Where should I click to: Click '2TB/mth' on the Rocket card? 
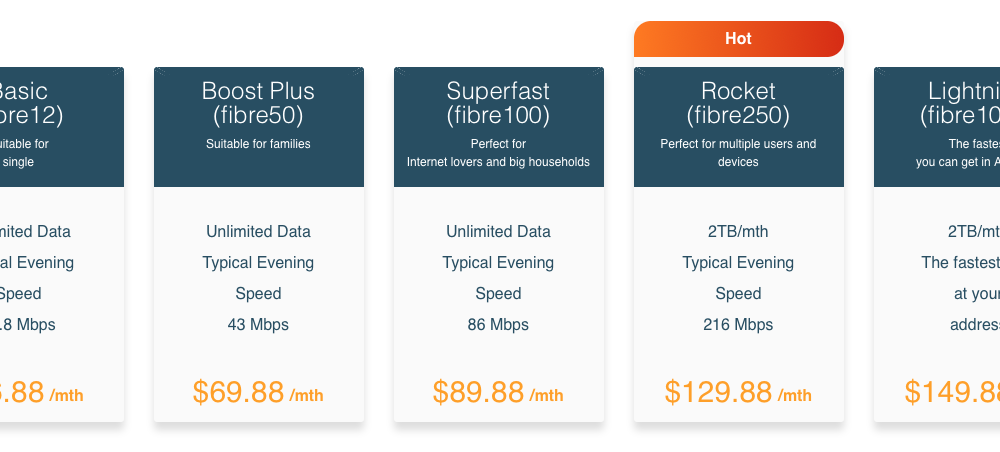pyautogui.click(x=739, y=231)
